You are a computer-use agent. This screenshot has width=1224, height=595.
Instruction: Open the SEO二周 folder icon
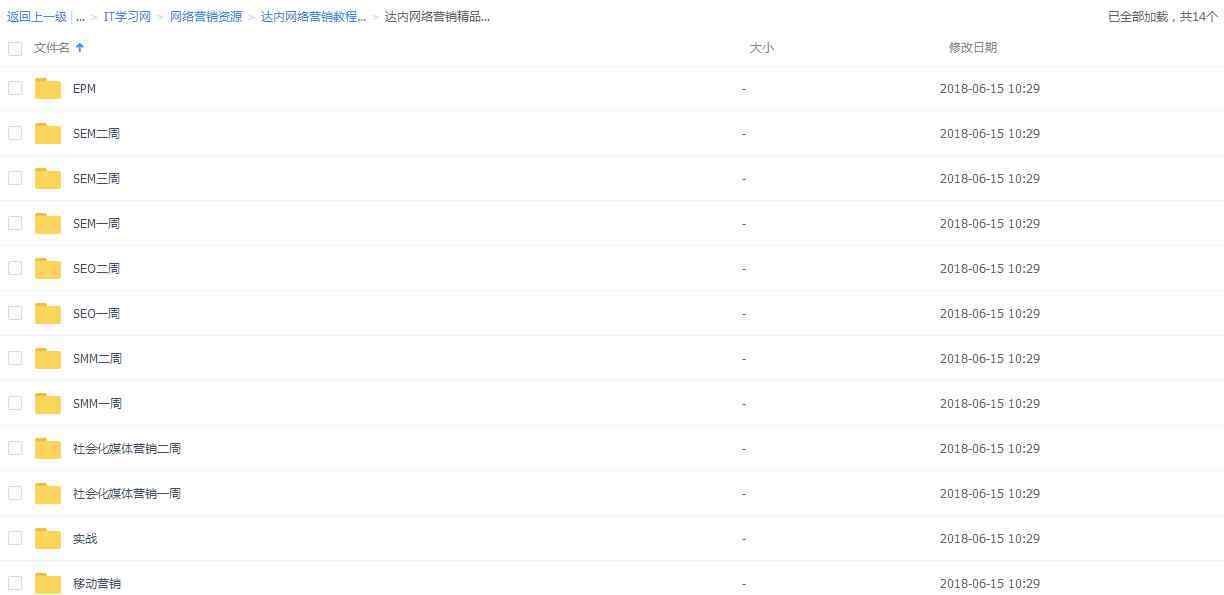(x=48, y=269)
